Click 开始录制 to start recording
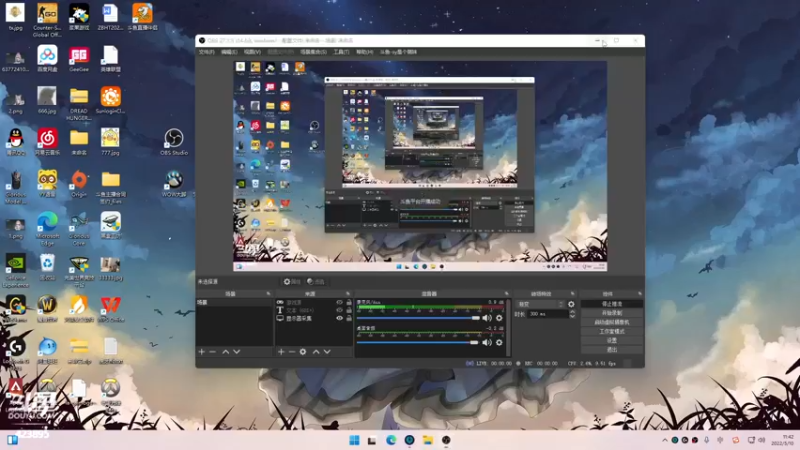Image resolution: width=800 pixels, height=450 pixels. coord(612,313)
